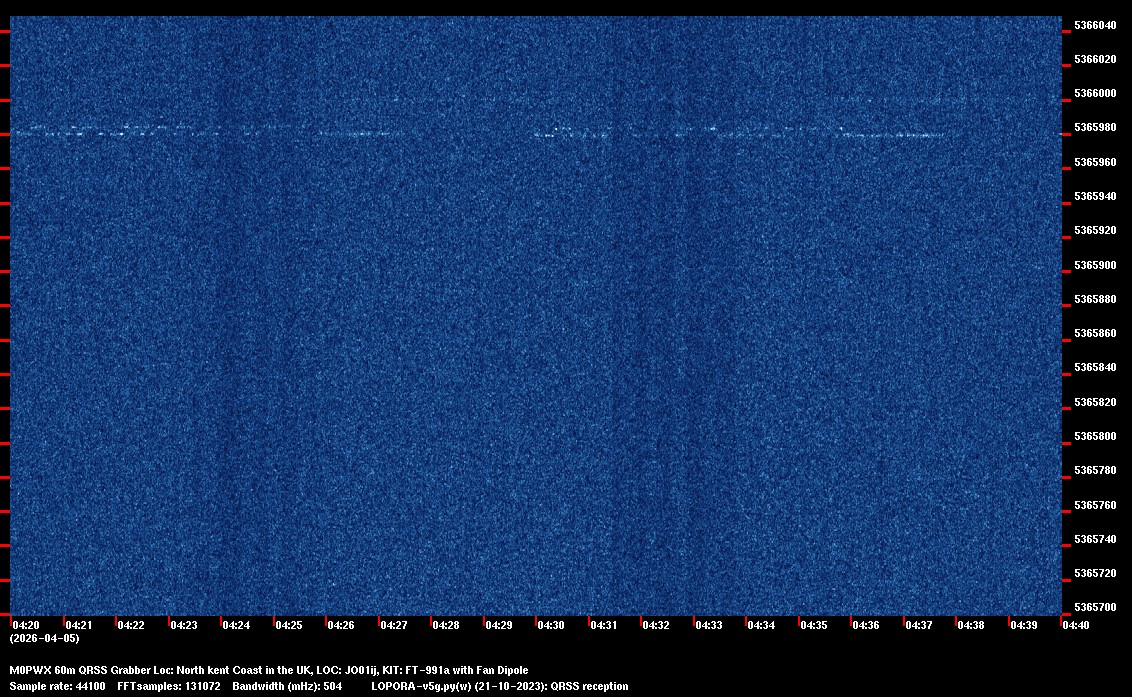
Task: Click the 5365880 frequency label
Action: point(1094,299)
